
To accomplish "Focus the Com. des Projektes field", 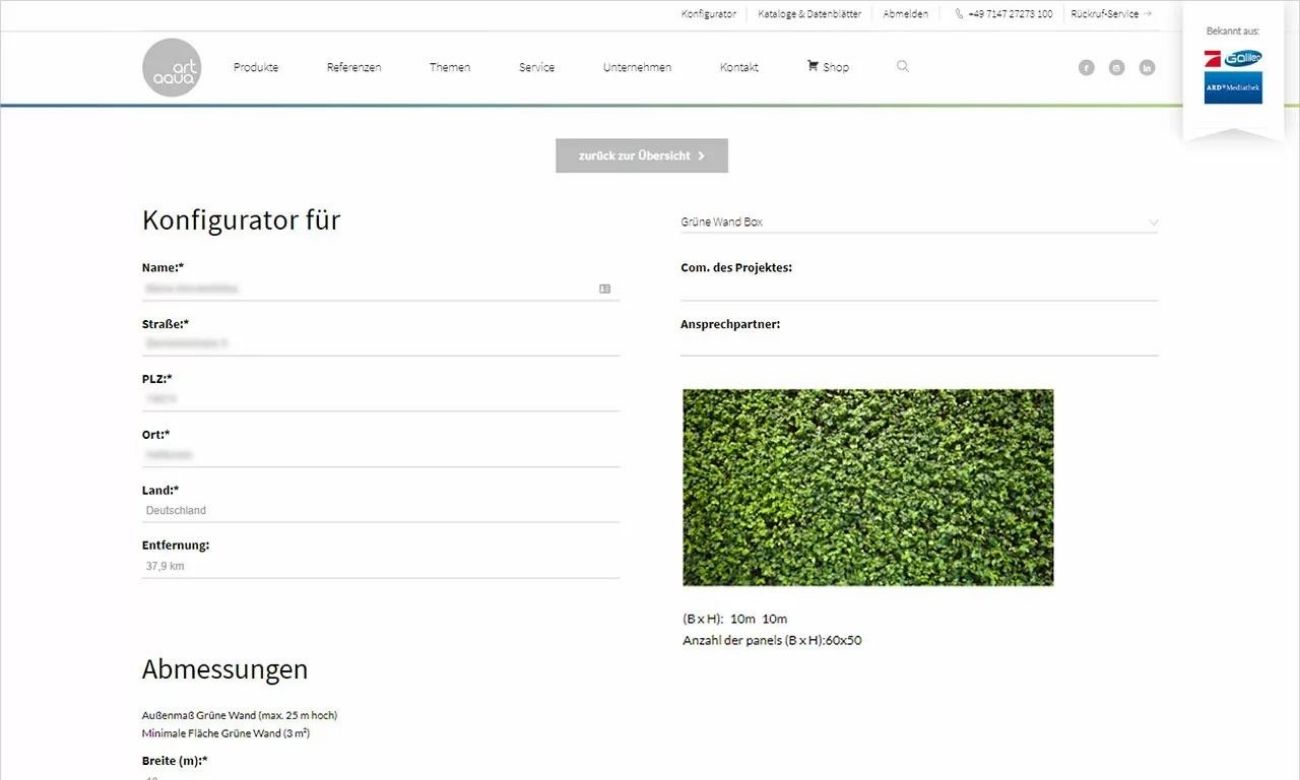I will 918,288.
